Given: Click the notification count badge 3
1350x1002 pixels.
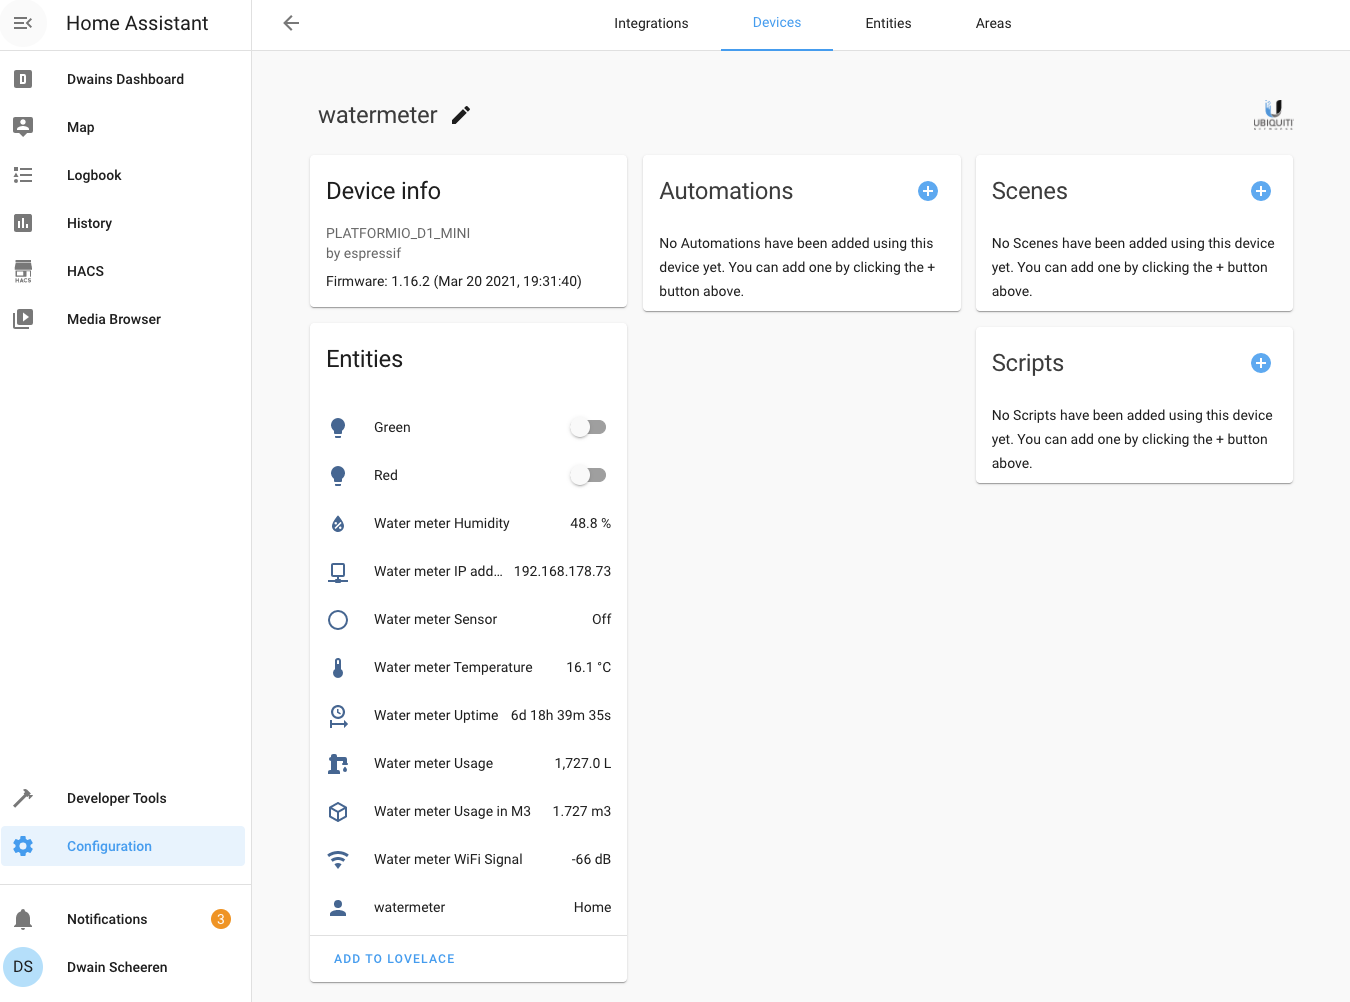Looking at the screenshot, I should [221, 919].
